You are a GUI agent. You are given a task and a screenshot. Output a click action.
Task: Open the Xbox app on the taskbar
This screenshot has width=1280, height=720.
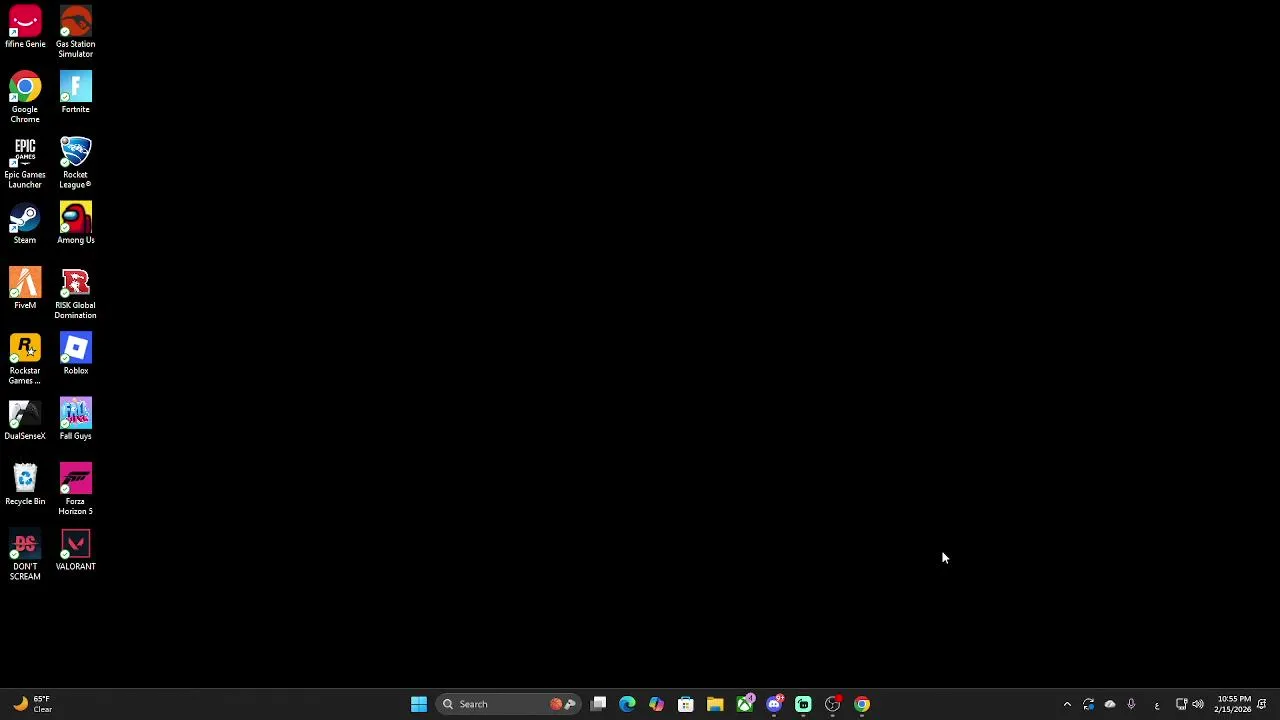(x=745, y=704)
